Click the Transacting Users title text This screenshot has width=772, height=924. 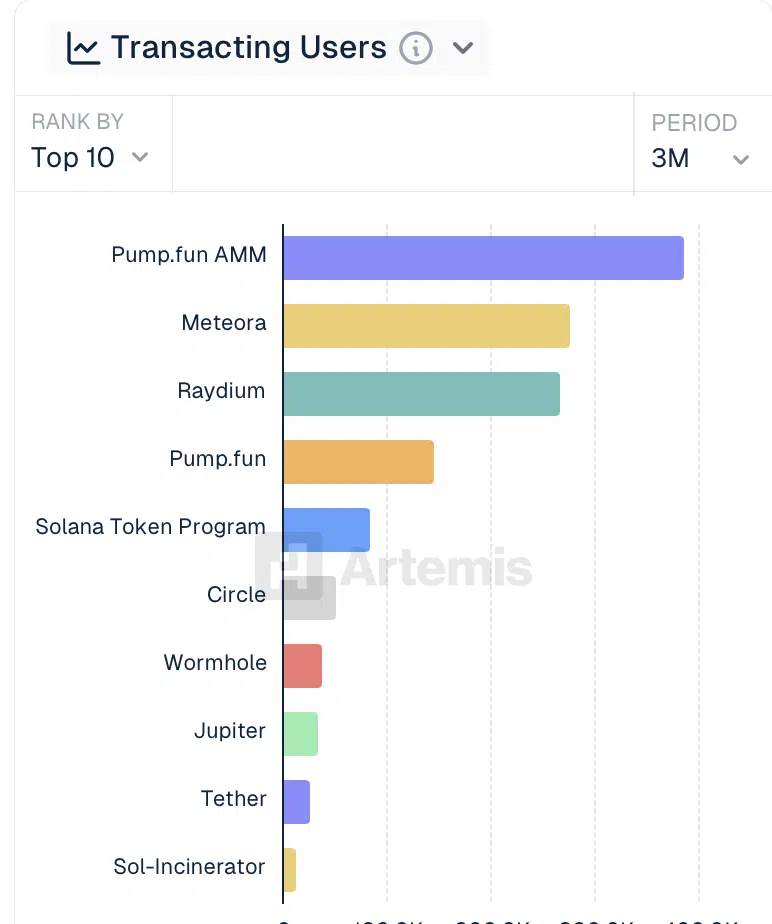248,47
